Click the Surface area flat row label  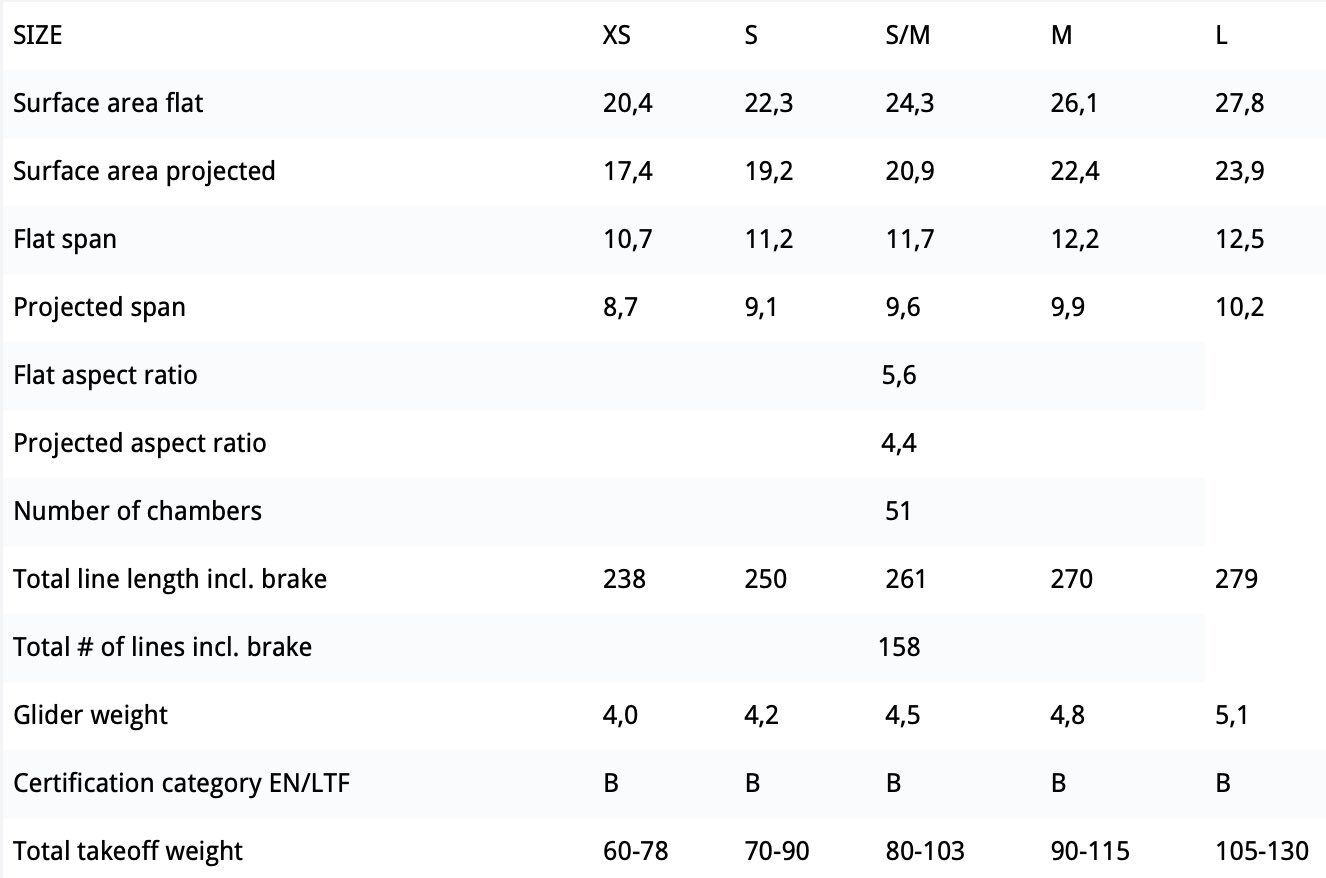(108, 103)
